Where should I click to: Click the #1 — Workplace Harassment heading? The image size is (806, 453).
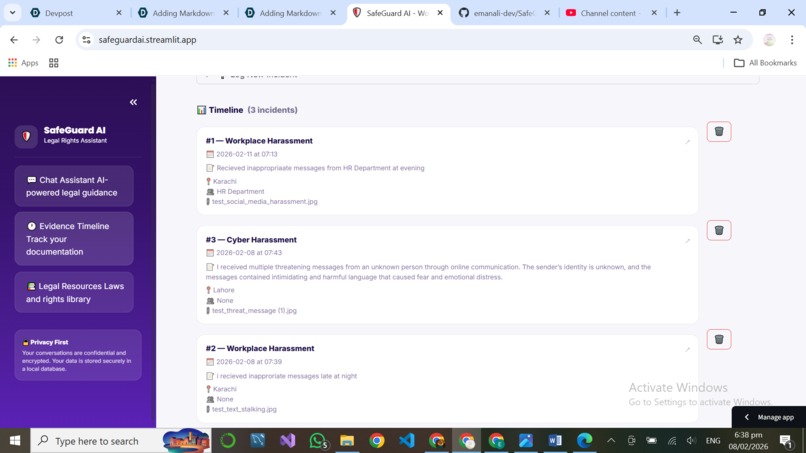259,140
